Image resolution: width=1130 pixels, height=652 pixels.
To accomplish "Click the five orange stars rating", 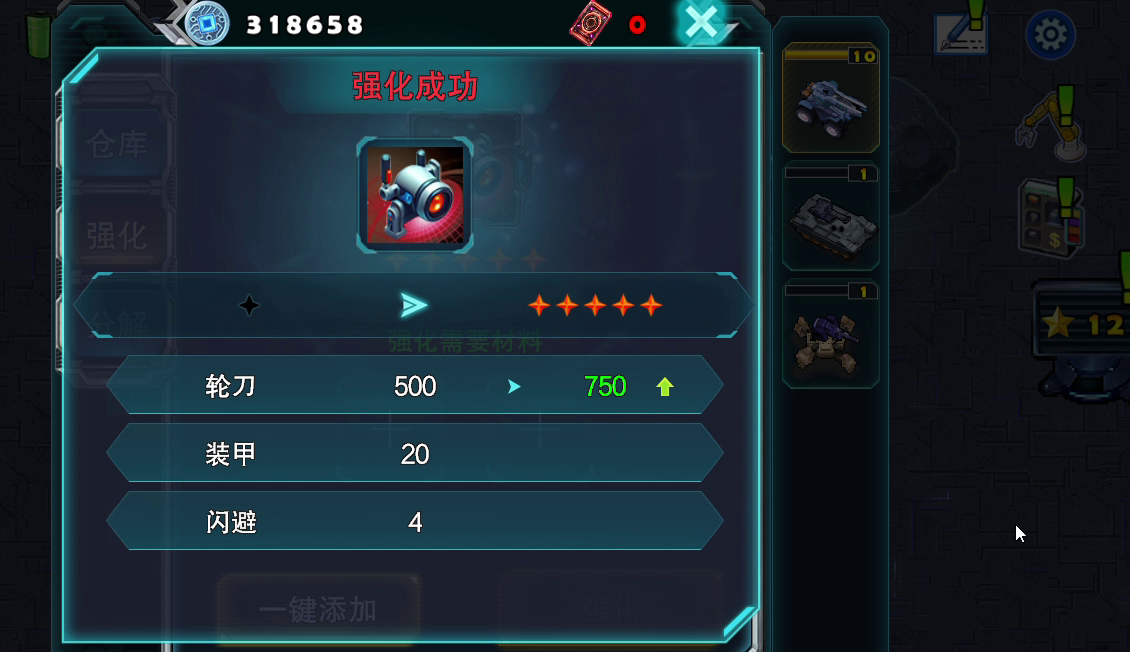I will click(x=595, y=305).
